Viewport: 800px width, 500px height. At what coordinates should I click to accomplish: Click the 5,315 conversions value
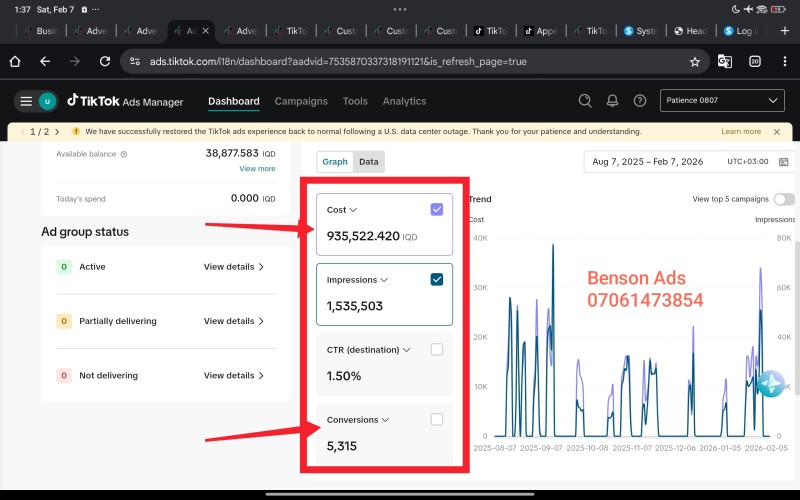341,446
